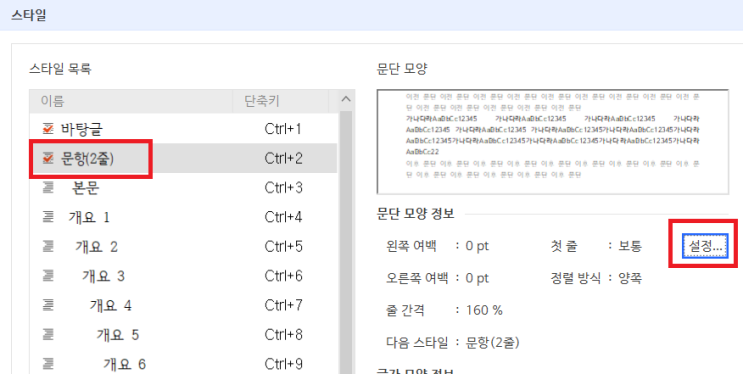Screen dimensions: 743x374
Task: Click the 다음 스타일 문항(2줄) value
Action: coord(492,342)
